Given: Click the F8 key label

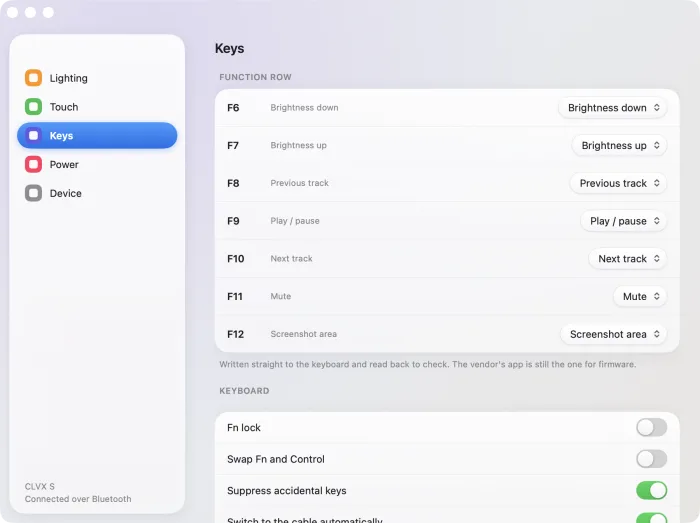Looking at the screenshot, I should 233,183.
